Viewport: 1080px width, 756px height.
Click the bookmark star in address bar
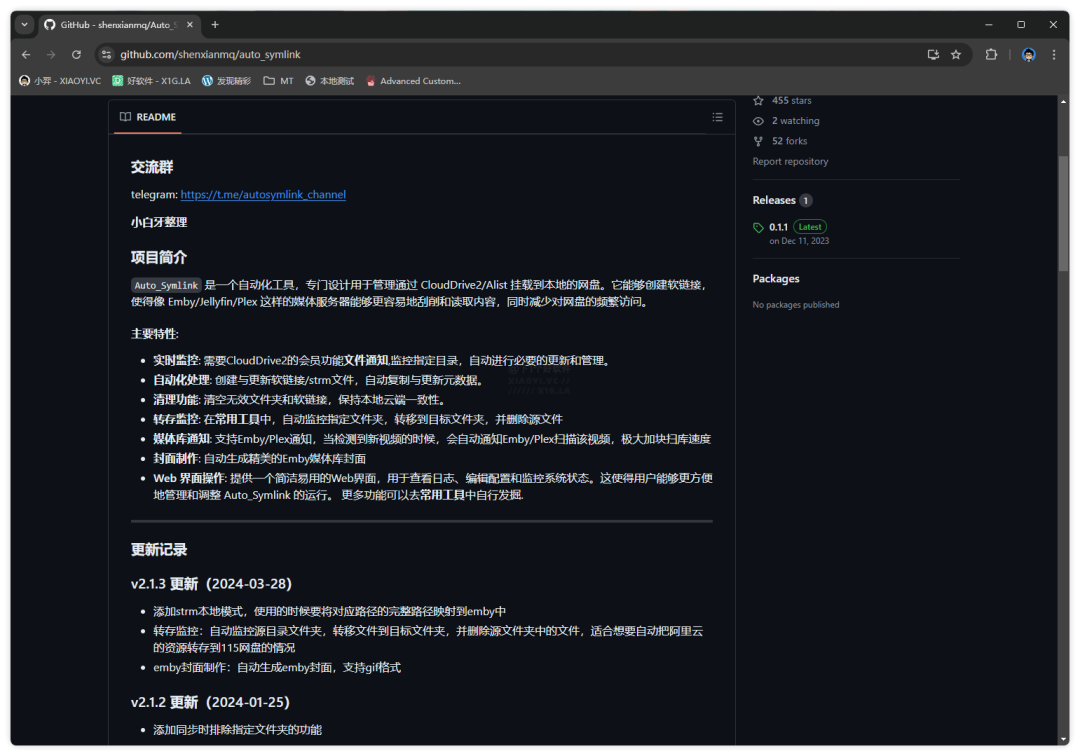tap(957, 55)
